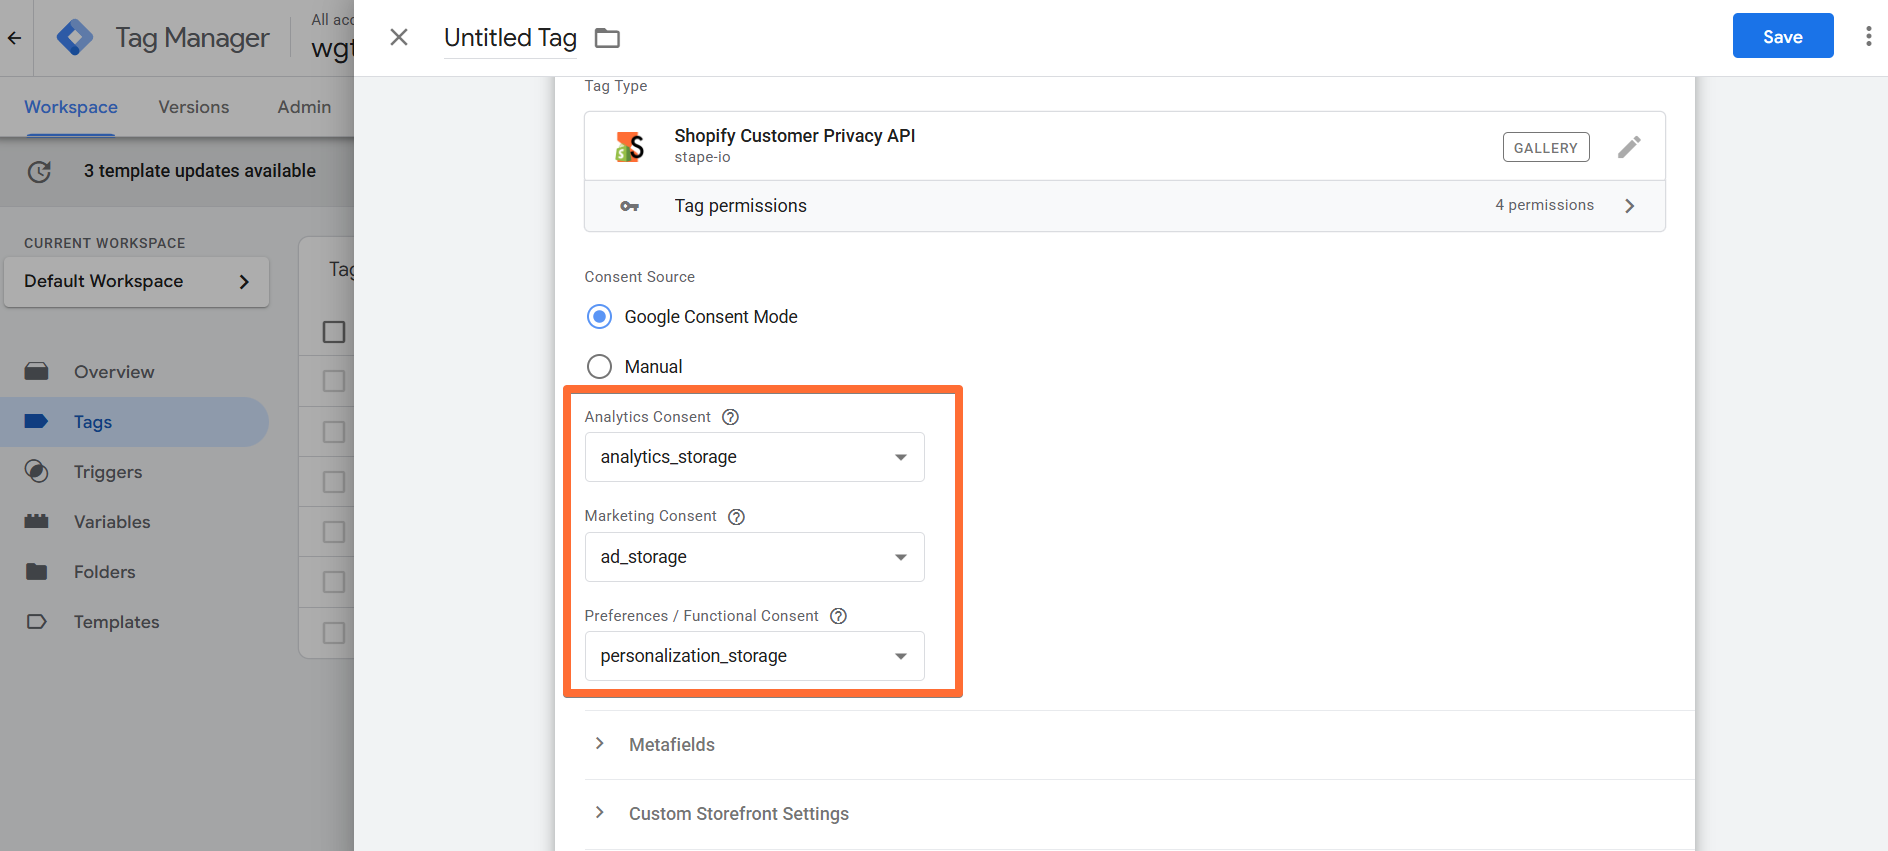Viewport: 1888px width, 851px height.
Task: Click the template updates refresh icon
Action: 39,172
